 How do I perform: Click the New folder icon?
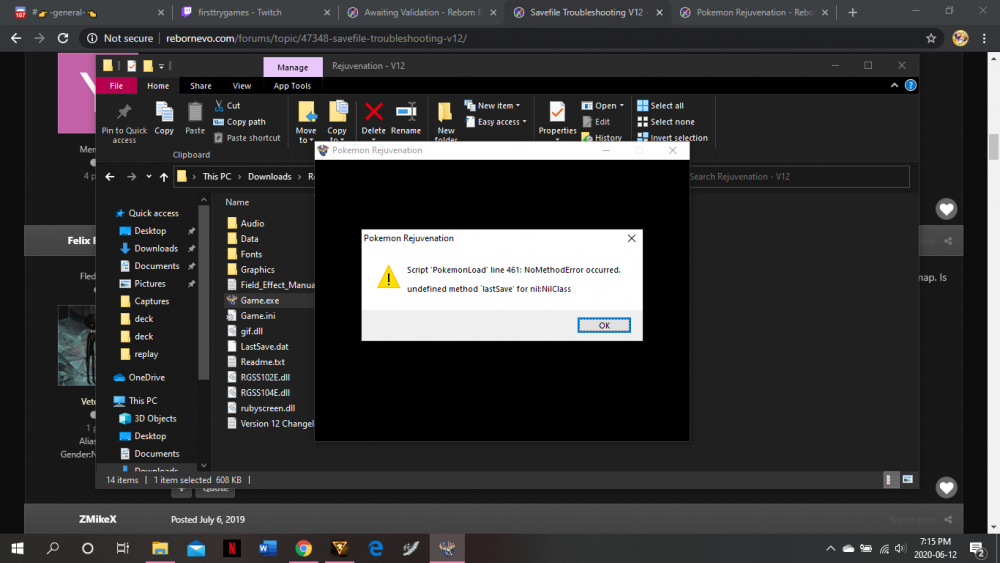pyautogui.click(x=445, y=112)
